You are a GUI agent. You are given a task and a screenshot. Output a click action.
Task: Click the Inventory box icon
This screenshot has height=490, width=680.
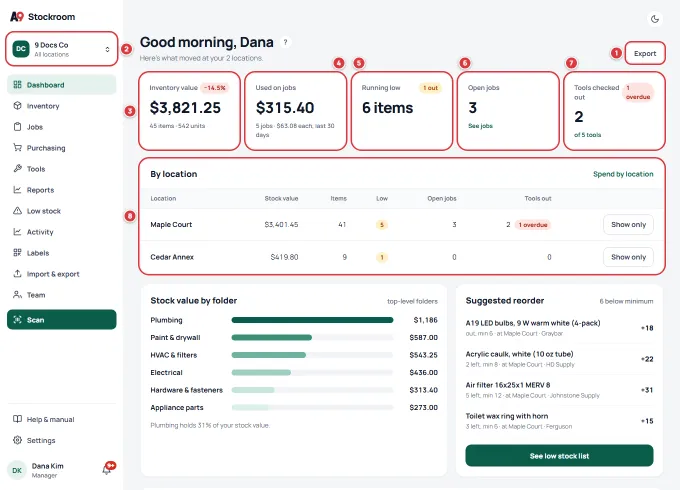(x=17, y=105)
